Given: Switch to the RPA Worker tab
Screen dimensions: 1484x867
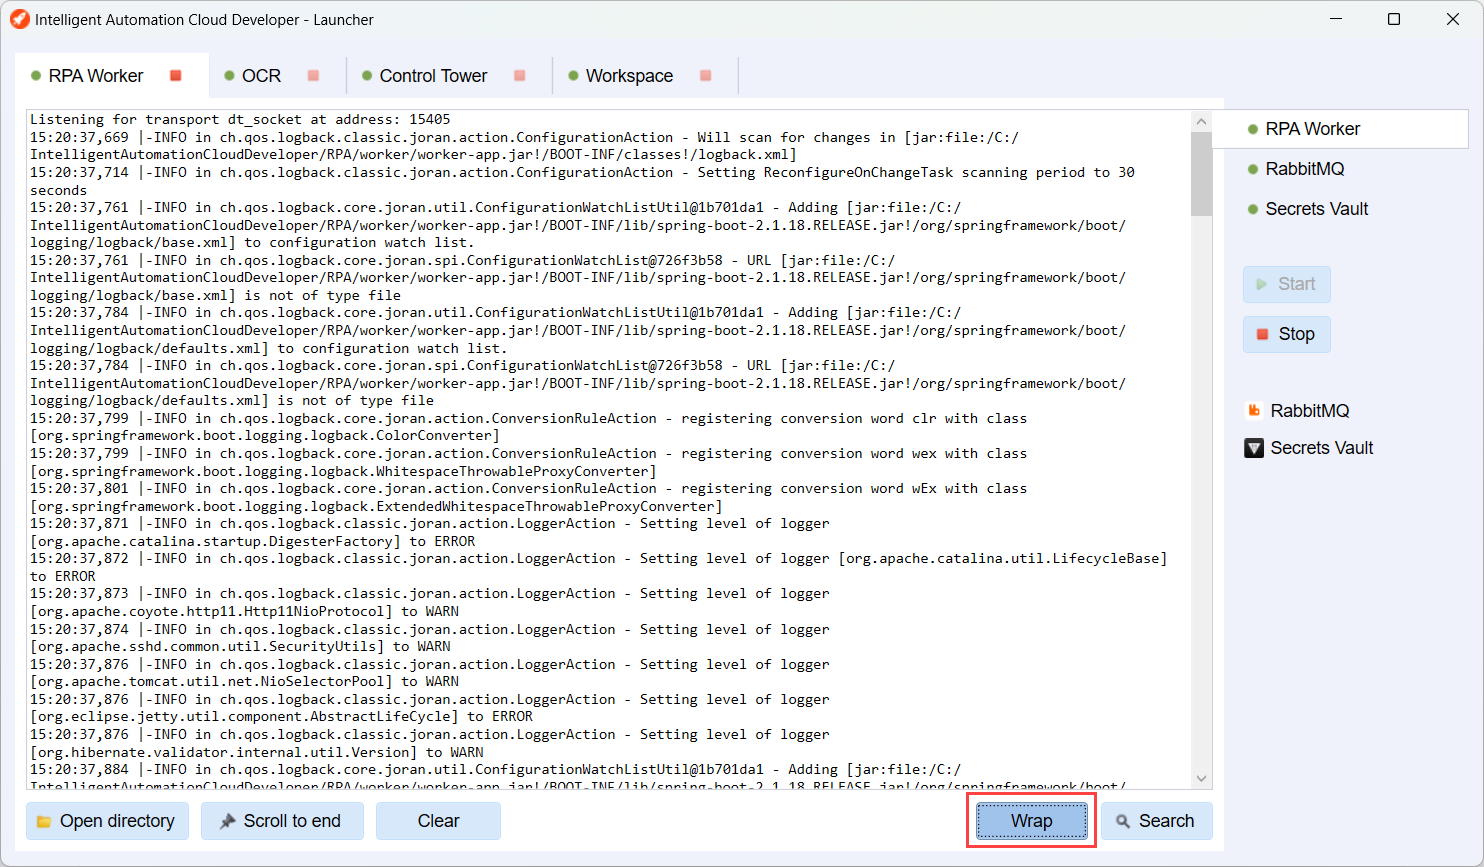Looking at the screenshot, I should (96, 76).
